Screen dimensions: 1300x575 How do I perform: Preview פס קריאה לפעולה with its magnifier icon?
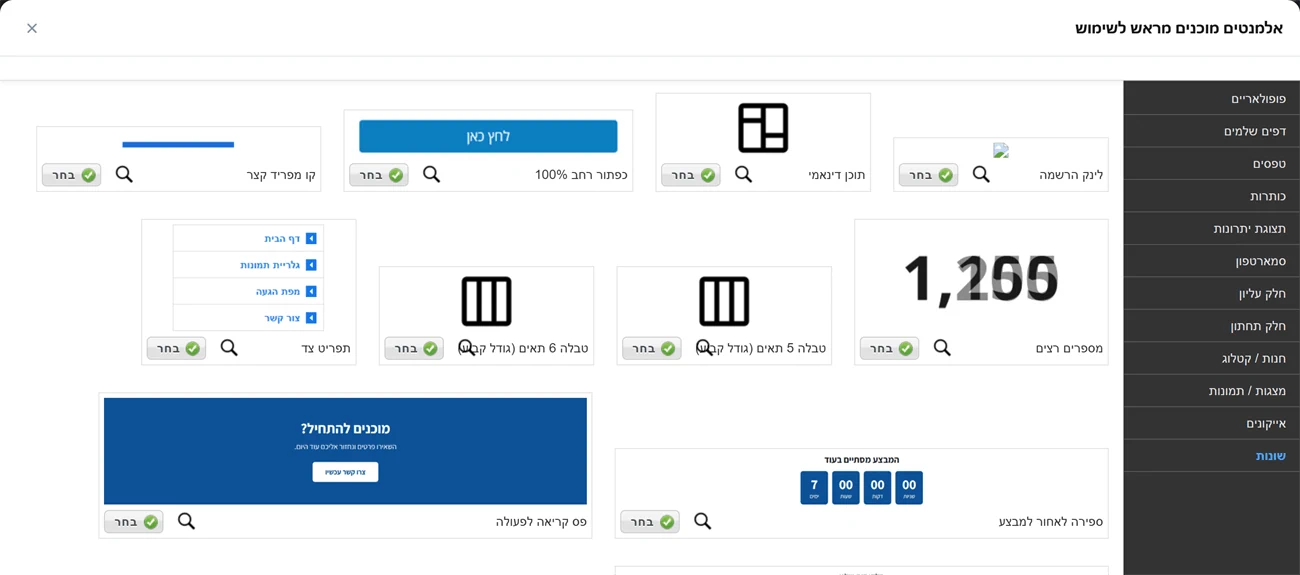coord(186,521)
